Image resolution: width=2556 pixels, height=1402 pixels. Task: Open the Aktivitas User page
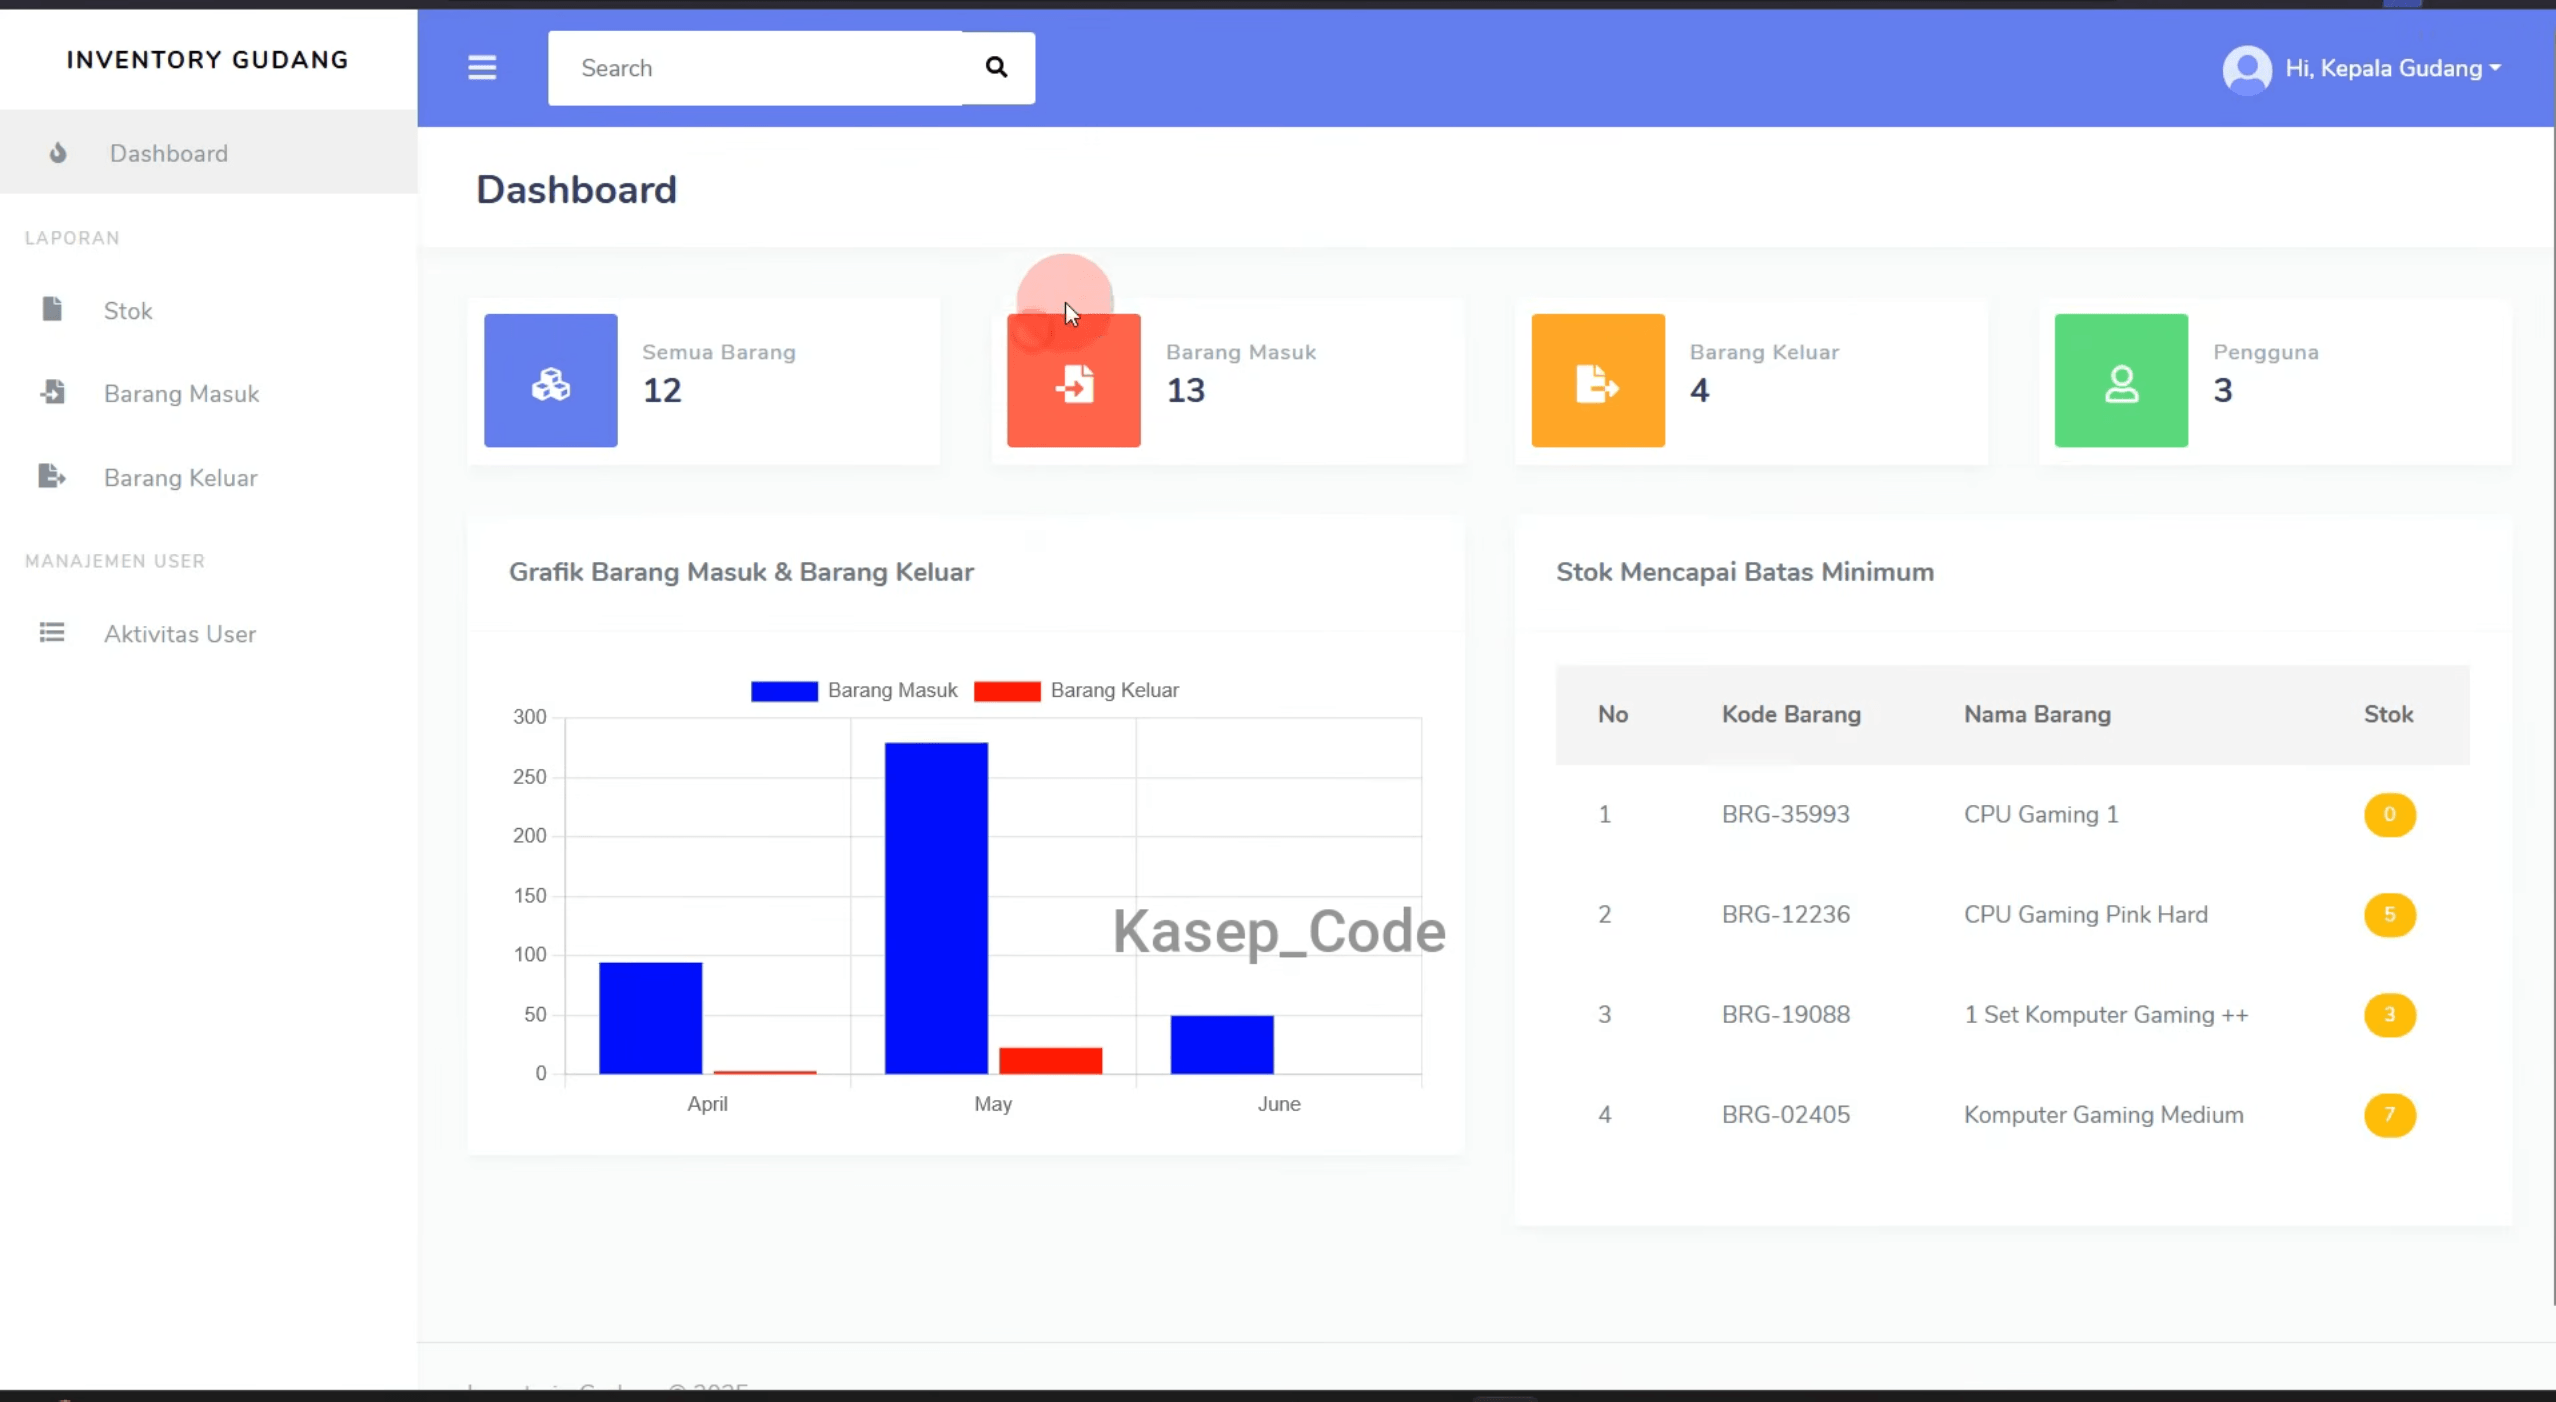coord(208,633)
